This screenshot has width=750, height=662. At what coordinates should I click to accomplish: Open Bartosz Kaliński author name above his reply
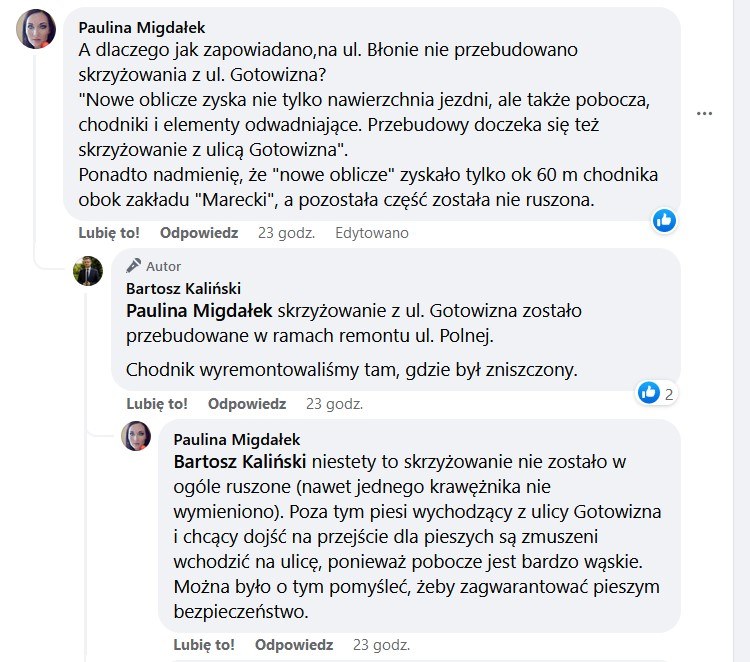(183, 288)
